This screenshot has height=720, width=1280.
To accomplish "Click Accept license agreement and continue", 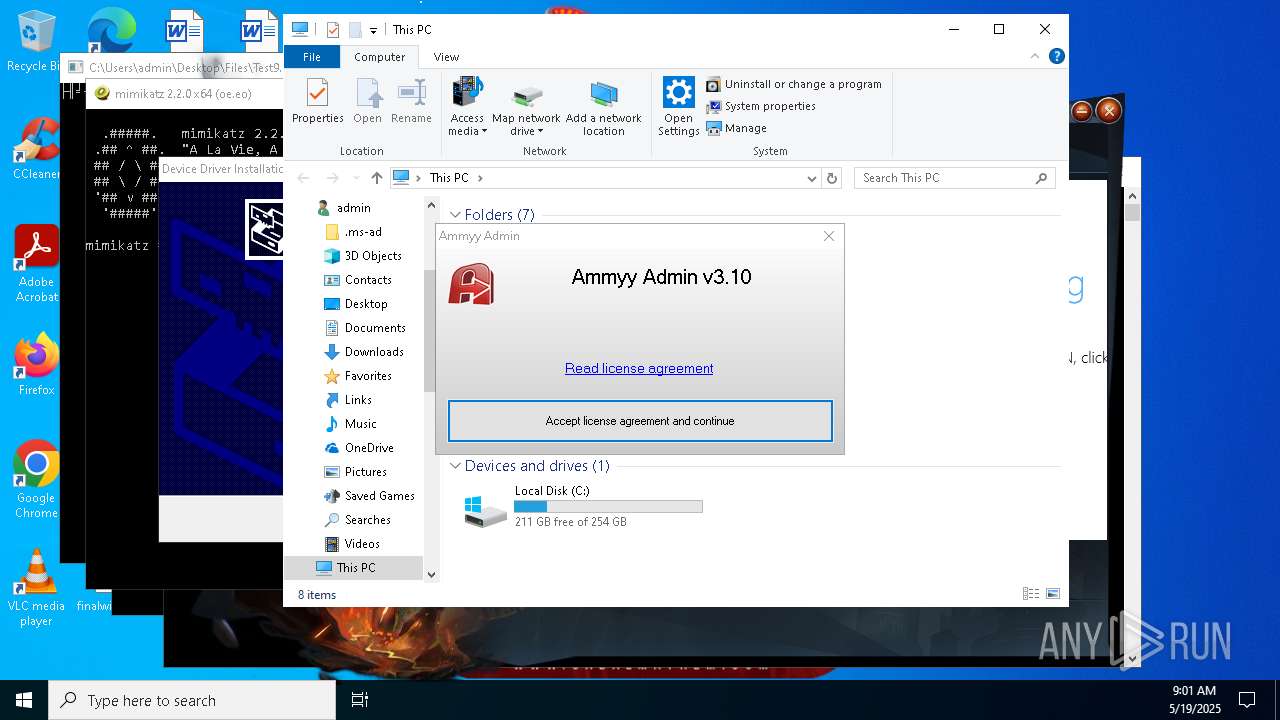I will (640, 421).
